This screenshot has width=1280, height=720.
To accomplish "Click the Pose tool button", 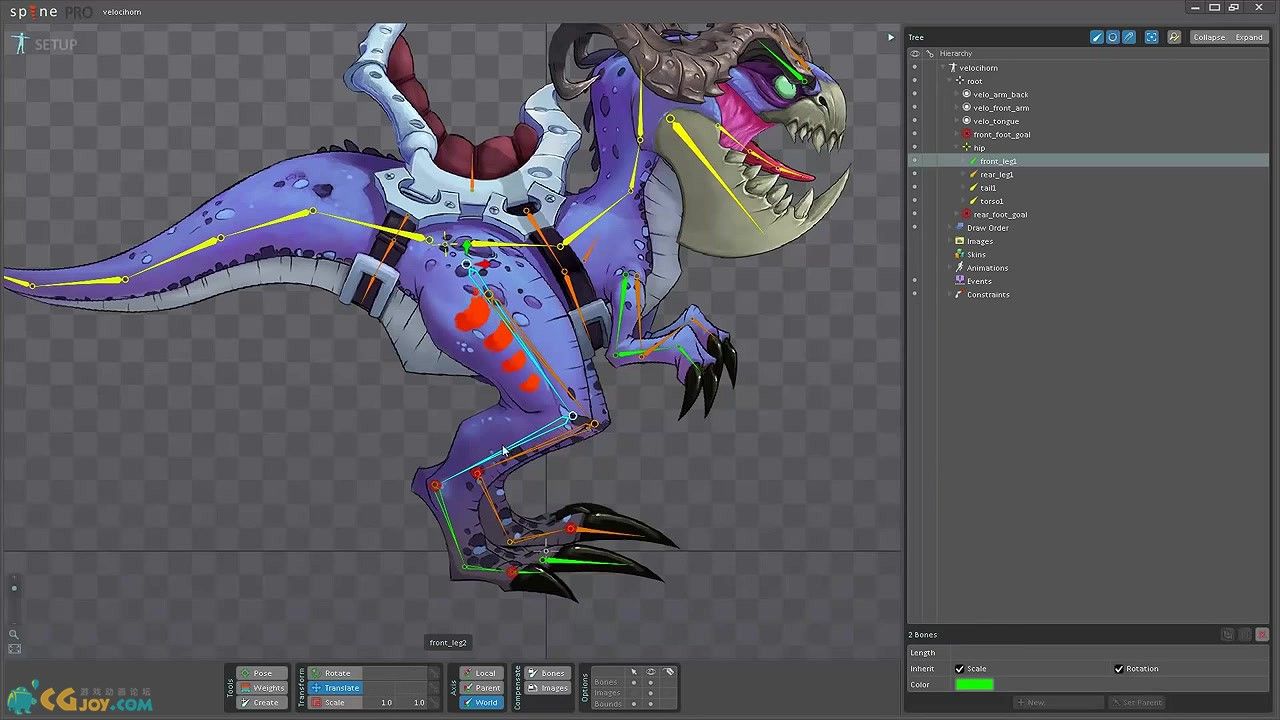I will [x=262, y=673].
